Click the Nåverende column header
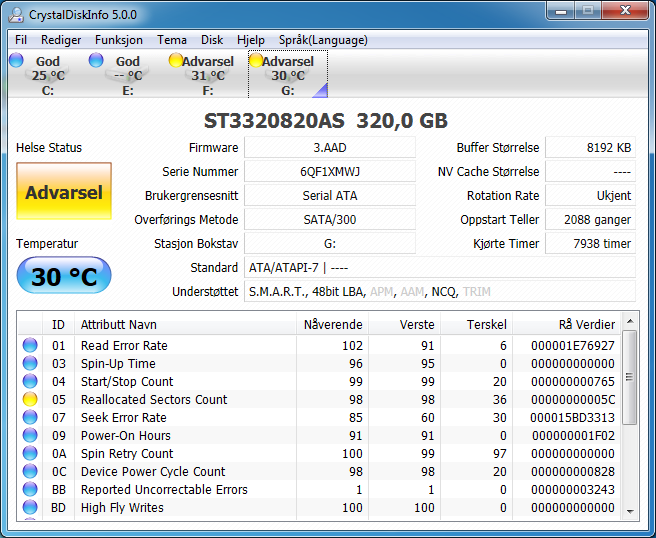This screenshot has width=656, height=538. click(x=333, y=324)
